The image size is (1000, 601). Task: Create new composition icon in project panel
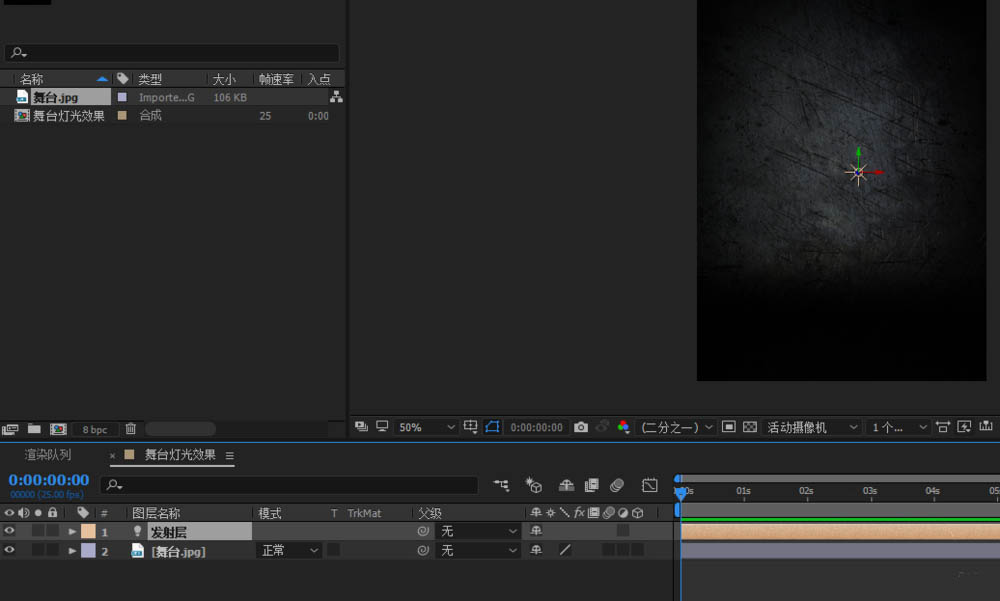pos(58,429)
